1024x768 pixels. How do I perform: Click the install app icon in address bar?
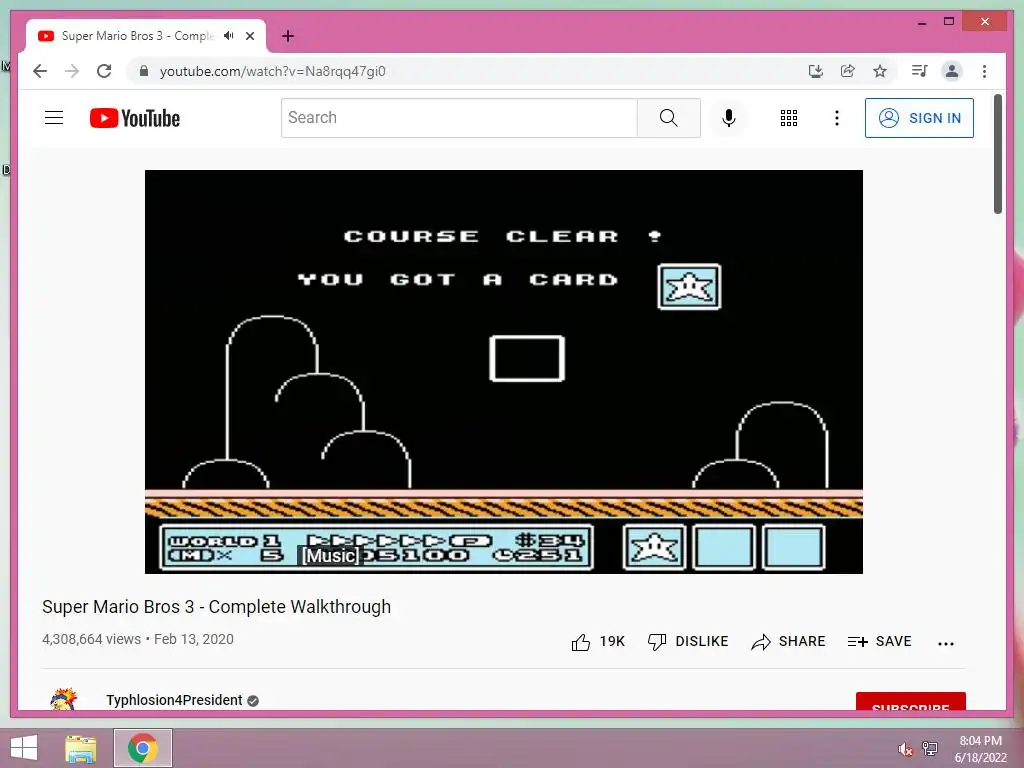pyautogui.click(x=816, y=71)
